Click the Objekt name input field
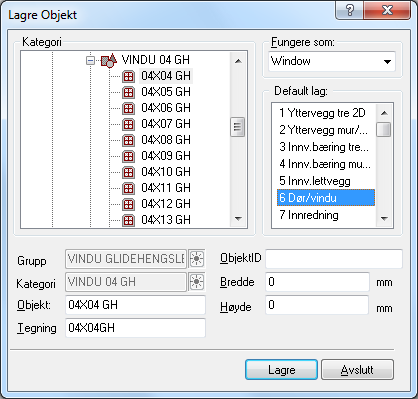This screenshot has height=399, width=418. point(135,305)
